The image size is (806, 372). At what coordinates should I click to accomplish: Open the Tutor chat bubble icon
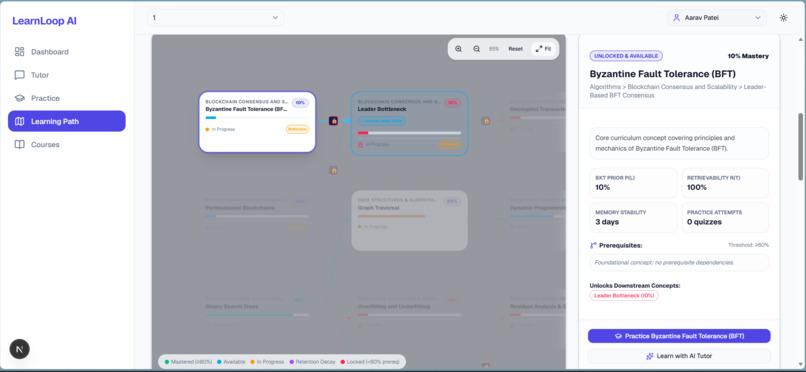(x=20, y=75)
